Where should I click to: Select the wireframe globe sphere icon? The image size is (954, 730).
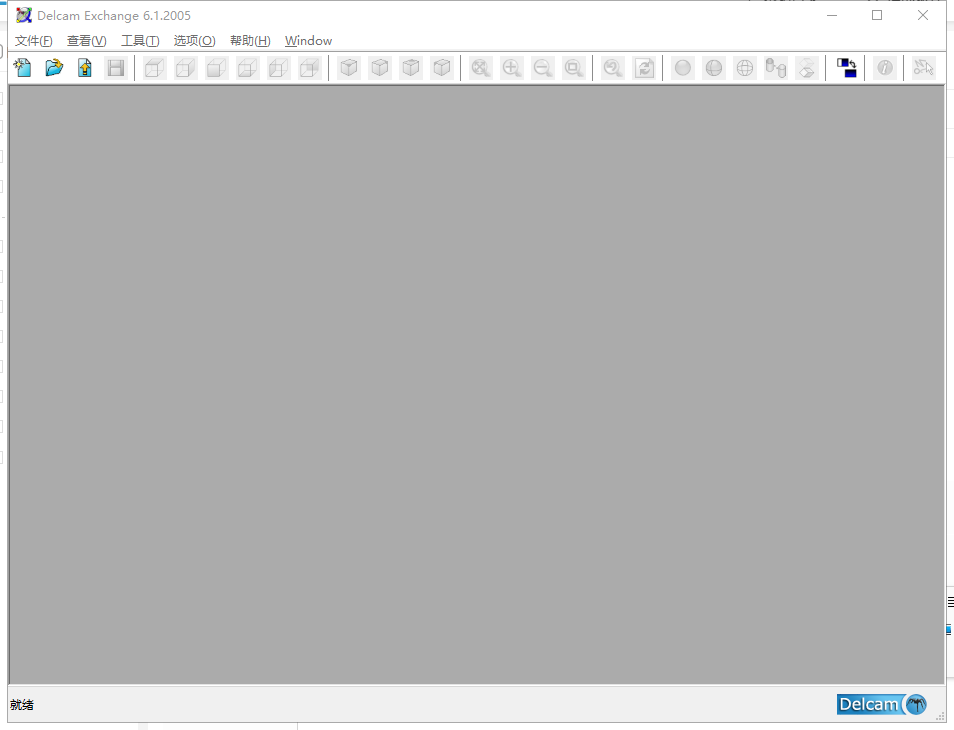point(745,68)
